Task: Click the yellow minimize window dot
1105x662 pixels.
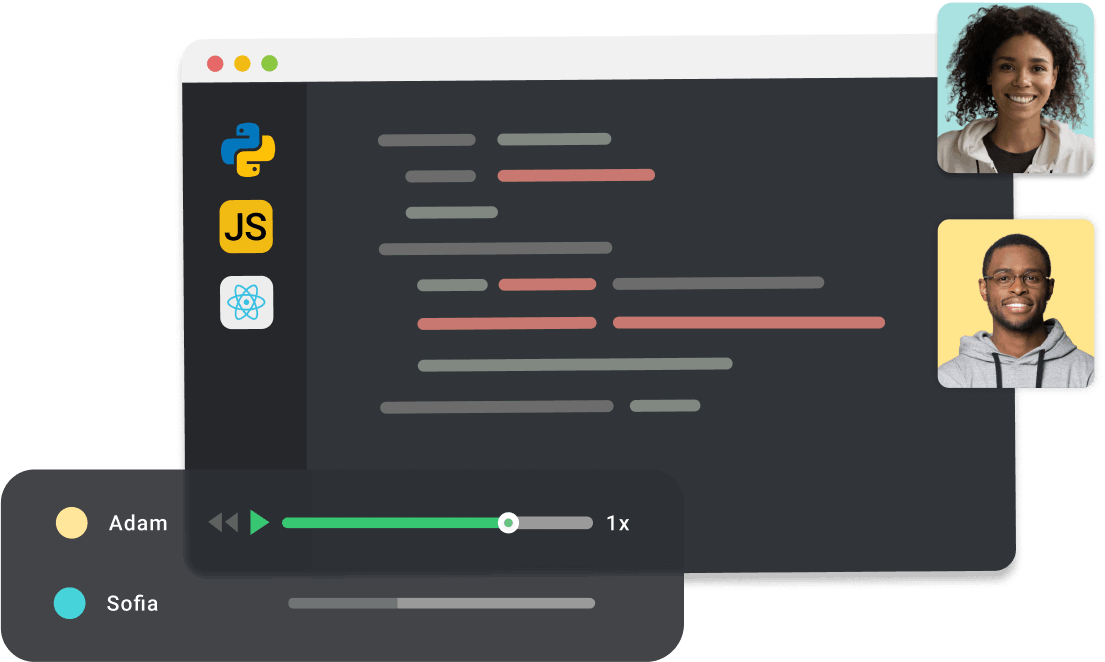Action: coord(242,64)
